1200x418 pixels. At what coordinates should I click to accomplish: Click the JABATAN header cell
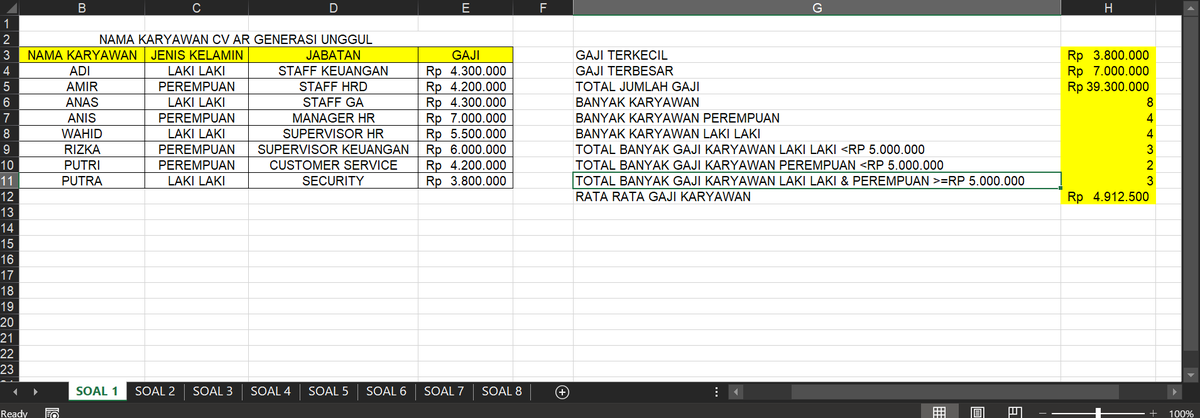(335, 55)
